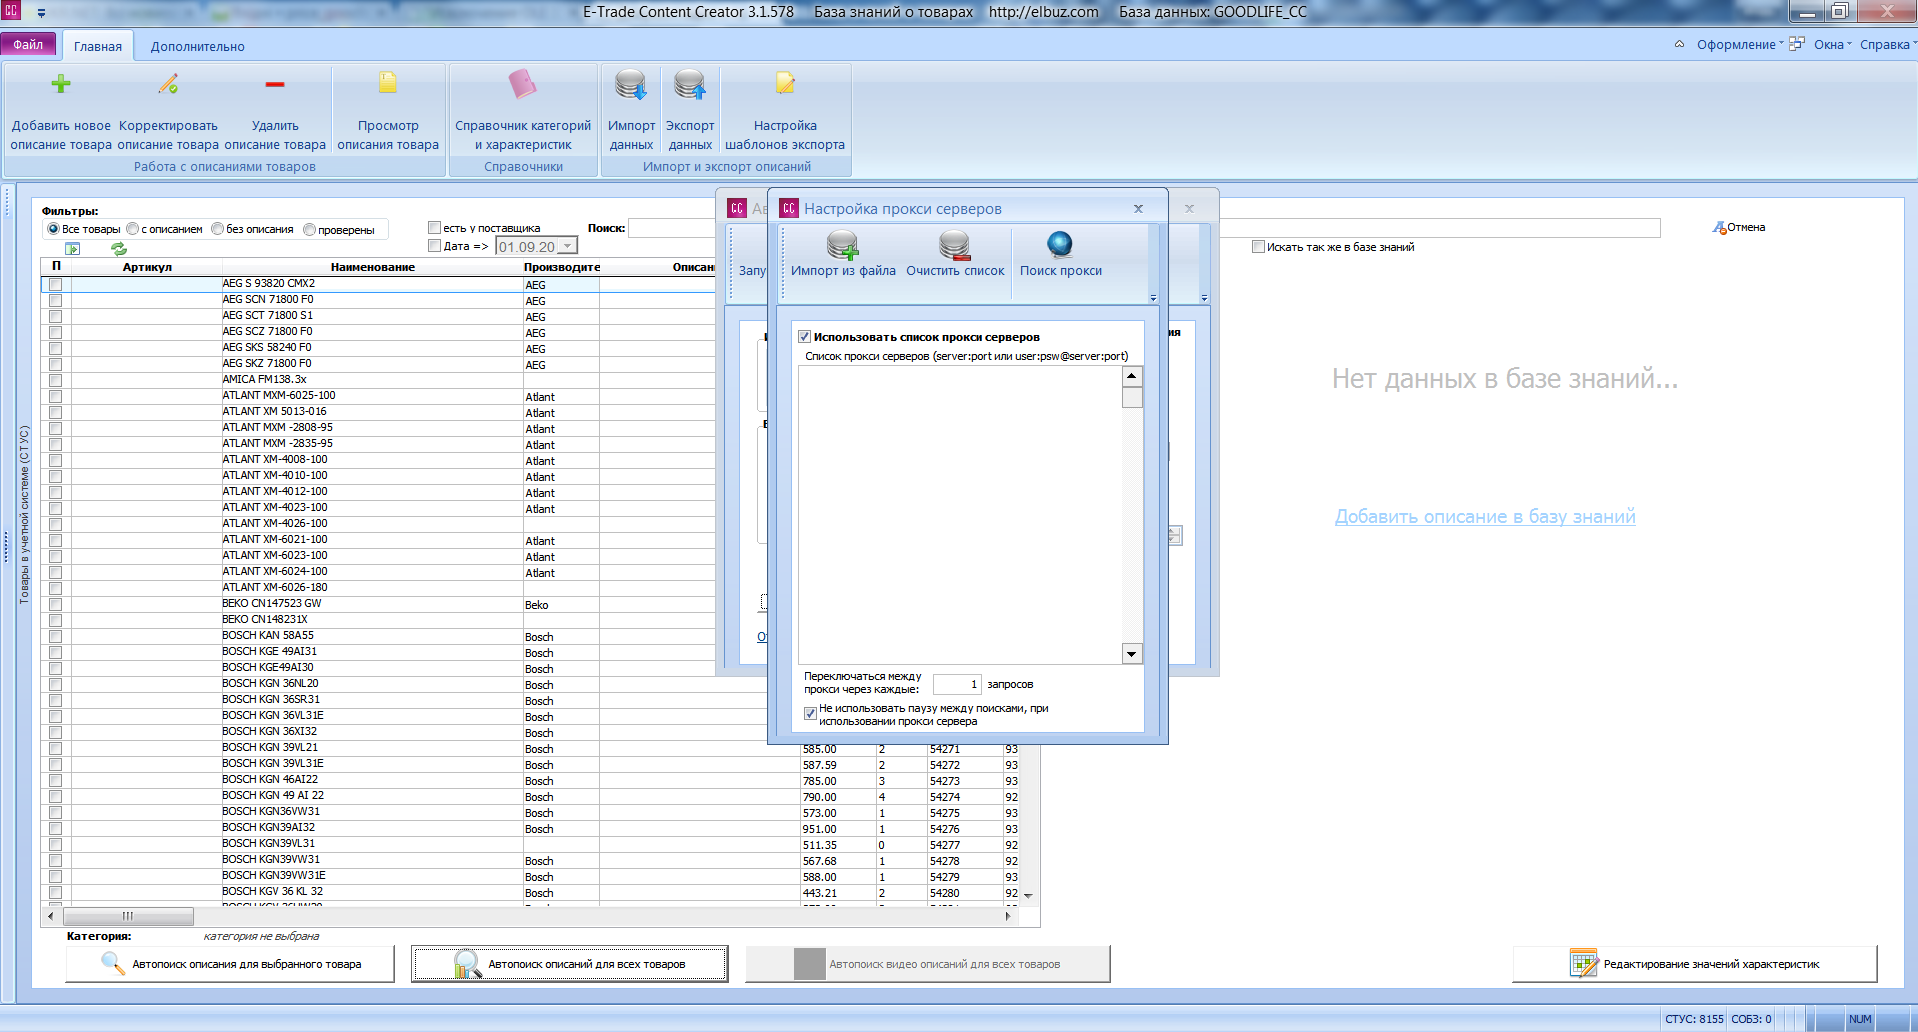Select с описанием filter radio button
This screenshot has width=1918, height=1032.
(x=133, y=229)
